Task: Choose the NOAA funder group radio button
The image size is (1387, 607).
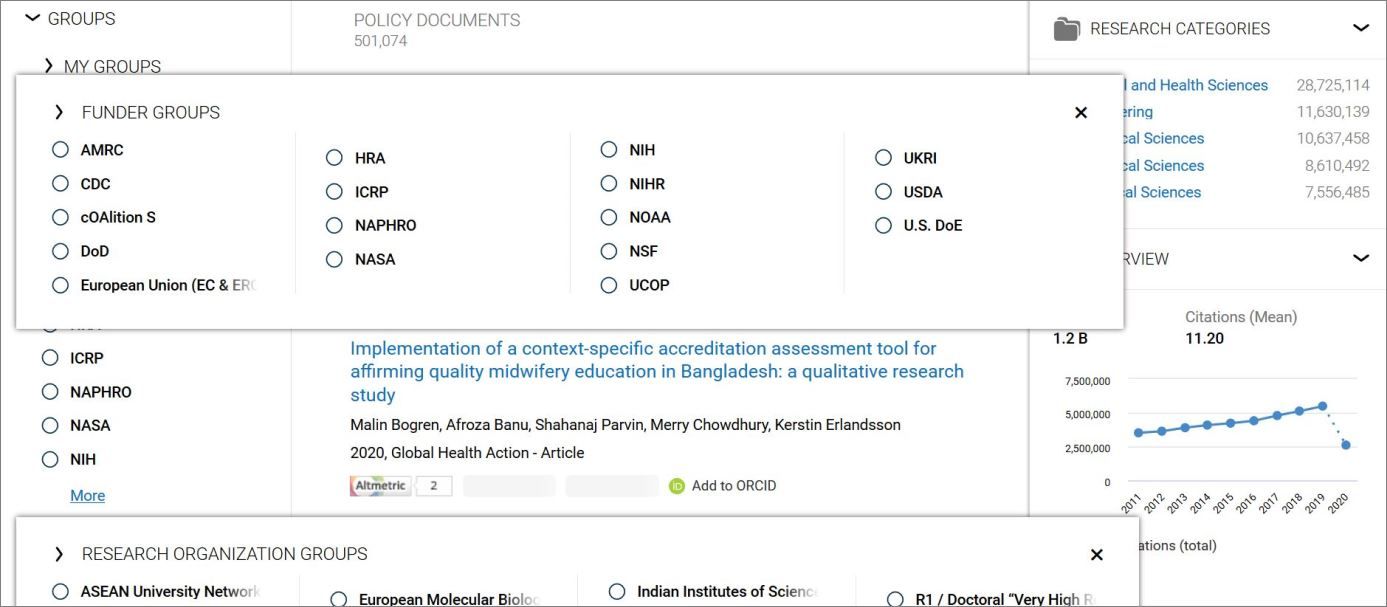Action: 609,217
